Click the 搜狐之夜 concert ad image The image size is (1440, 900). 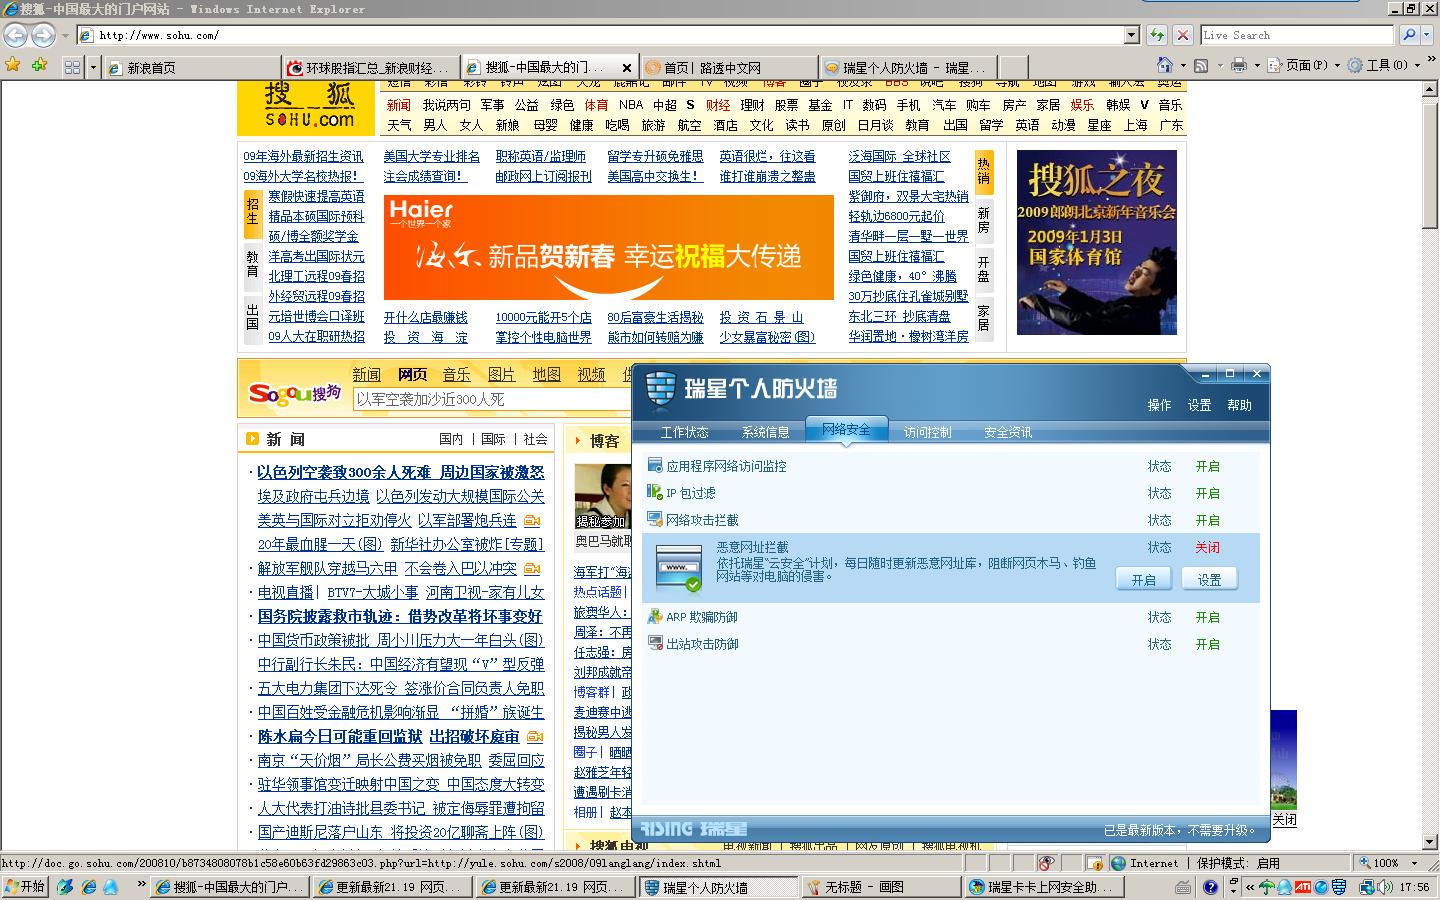pos(1097,242)
